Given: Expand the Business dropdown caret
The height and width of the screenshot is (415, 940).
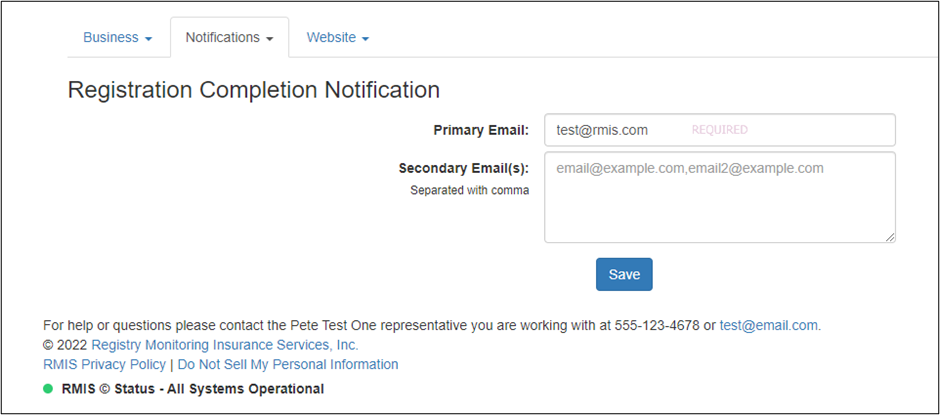Looking at the screenshot, I should click(x=149, y=39).
